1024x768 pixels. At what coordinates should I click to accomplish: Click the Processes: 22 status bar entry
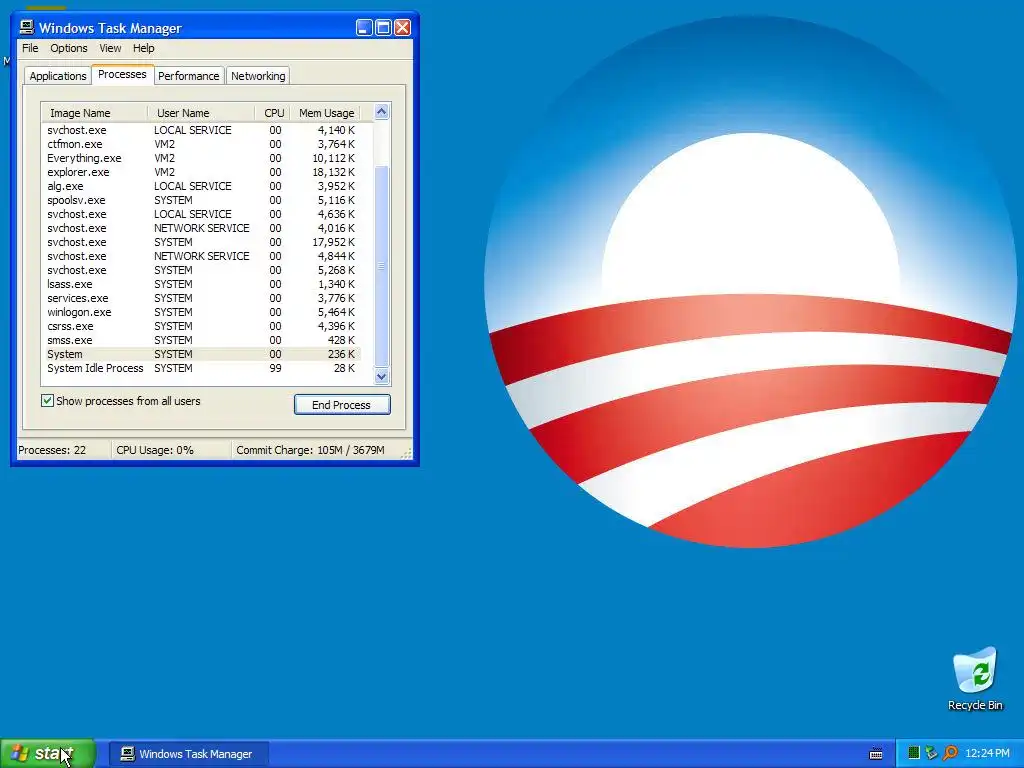[63, 450]
